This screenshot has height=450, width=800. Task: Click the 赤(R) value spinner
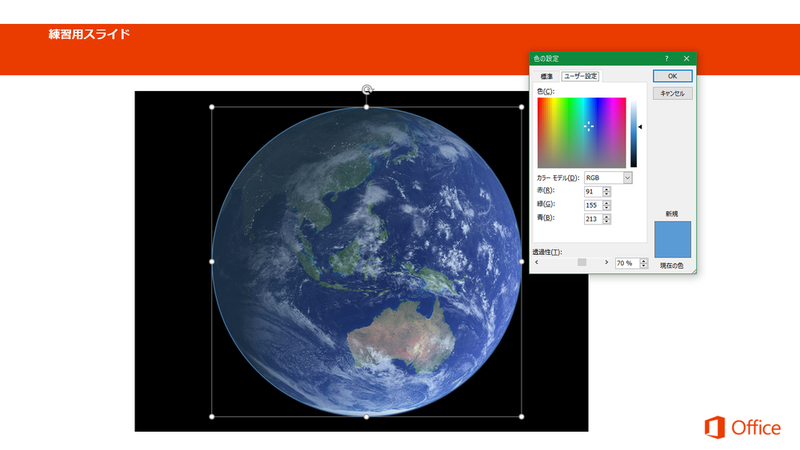pyautogui.click(x=606, y=191)
